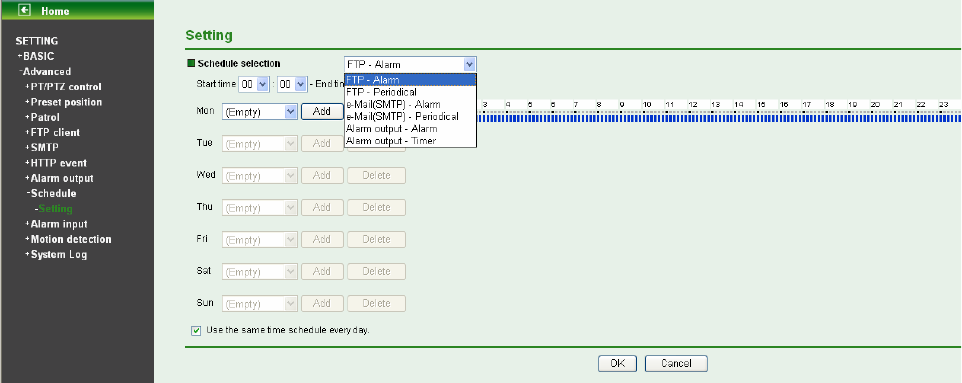This screenshot has height=383, width=962.
Task: Open the Fri (Empty) dropdown
Action: [260, 239]
